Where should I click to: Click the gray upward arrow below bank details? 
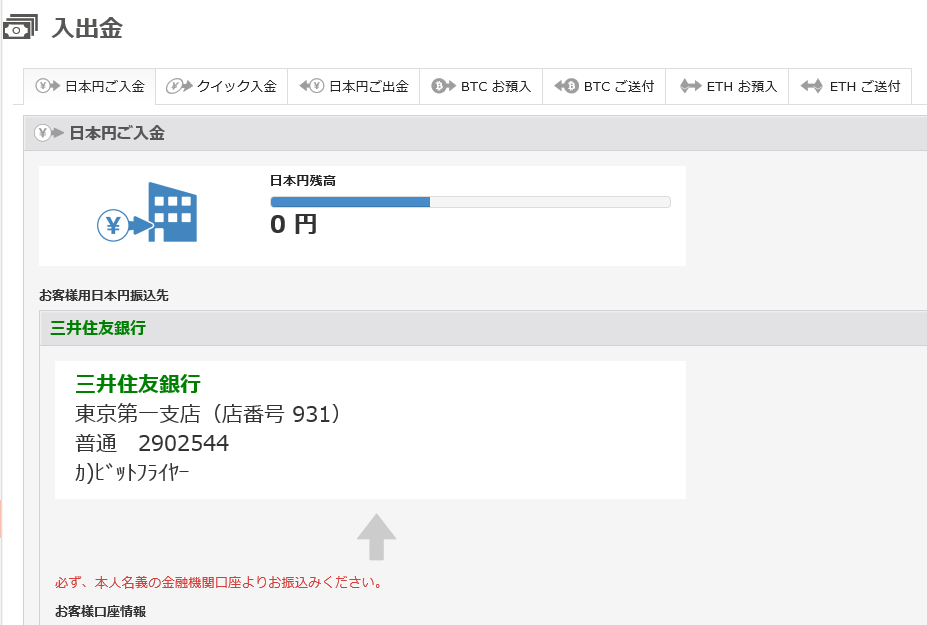coord(376,537)
